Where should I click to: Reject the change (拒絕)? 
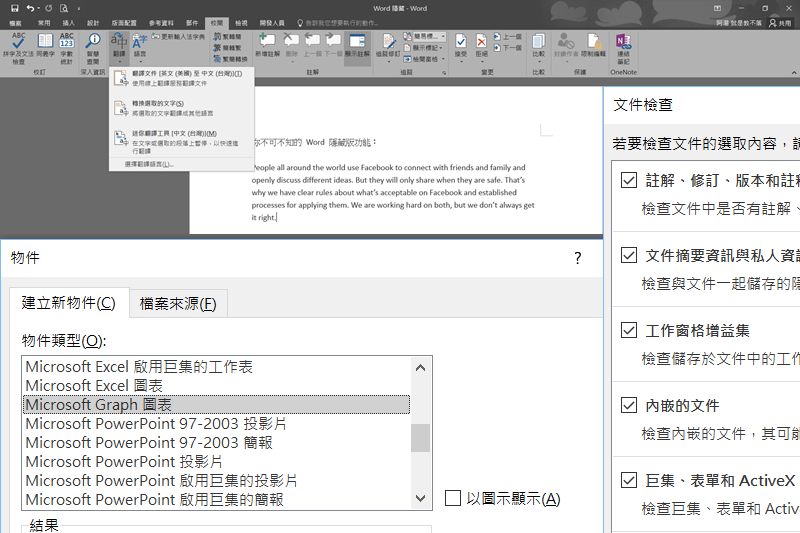[481, 47]
